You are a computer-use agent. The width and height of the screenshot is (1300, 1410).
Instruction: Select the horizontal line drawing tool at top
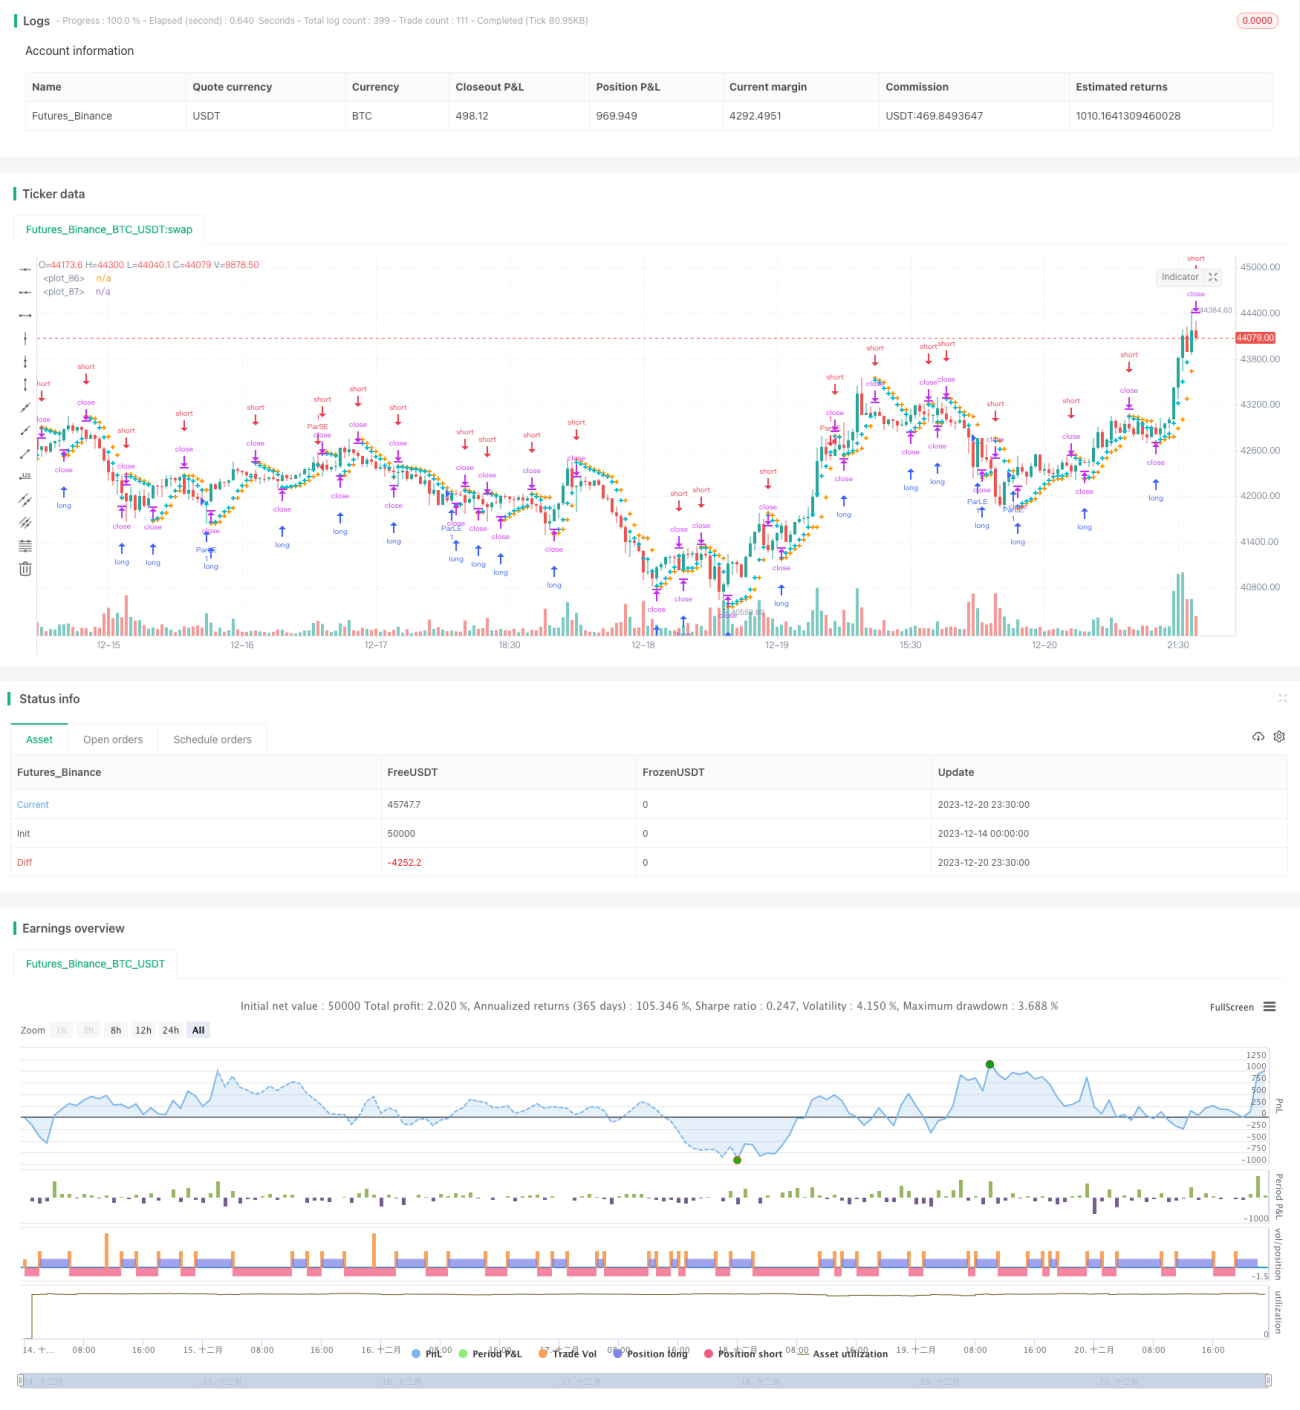coord(25,269)
